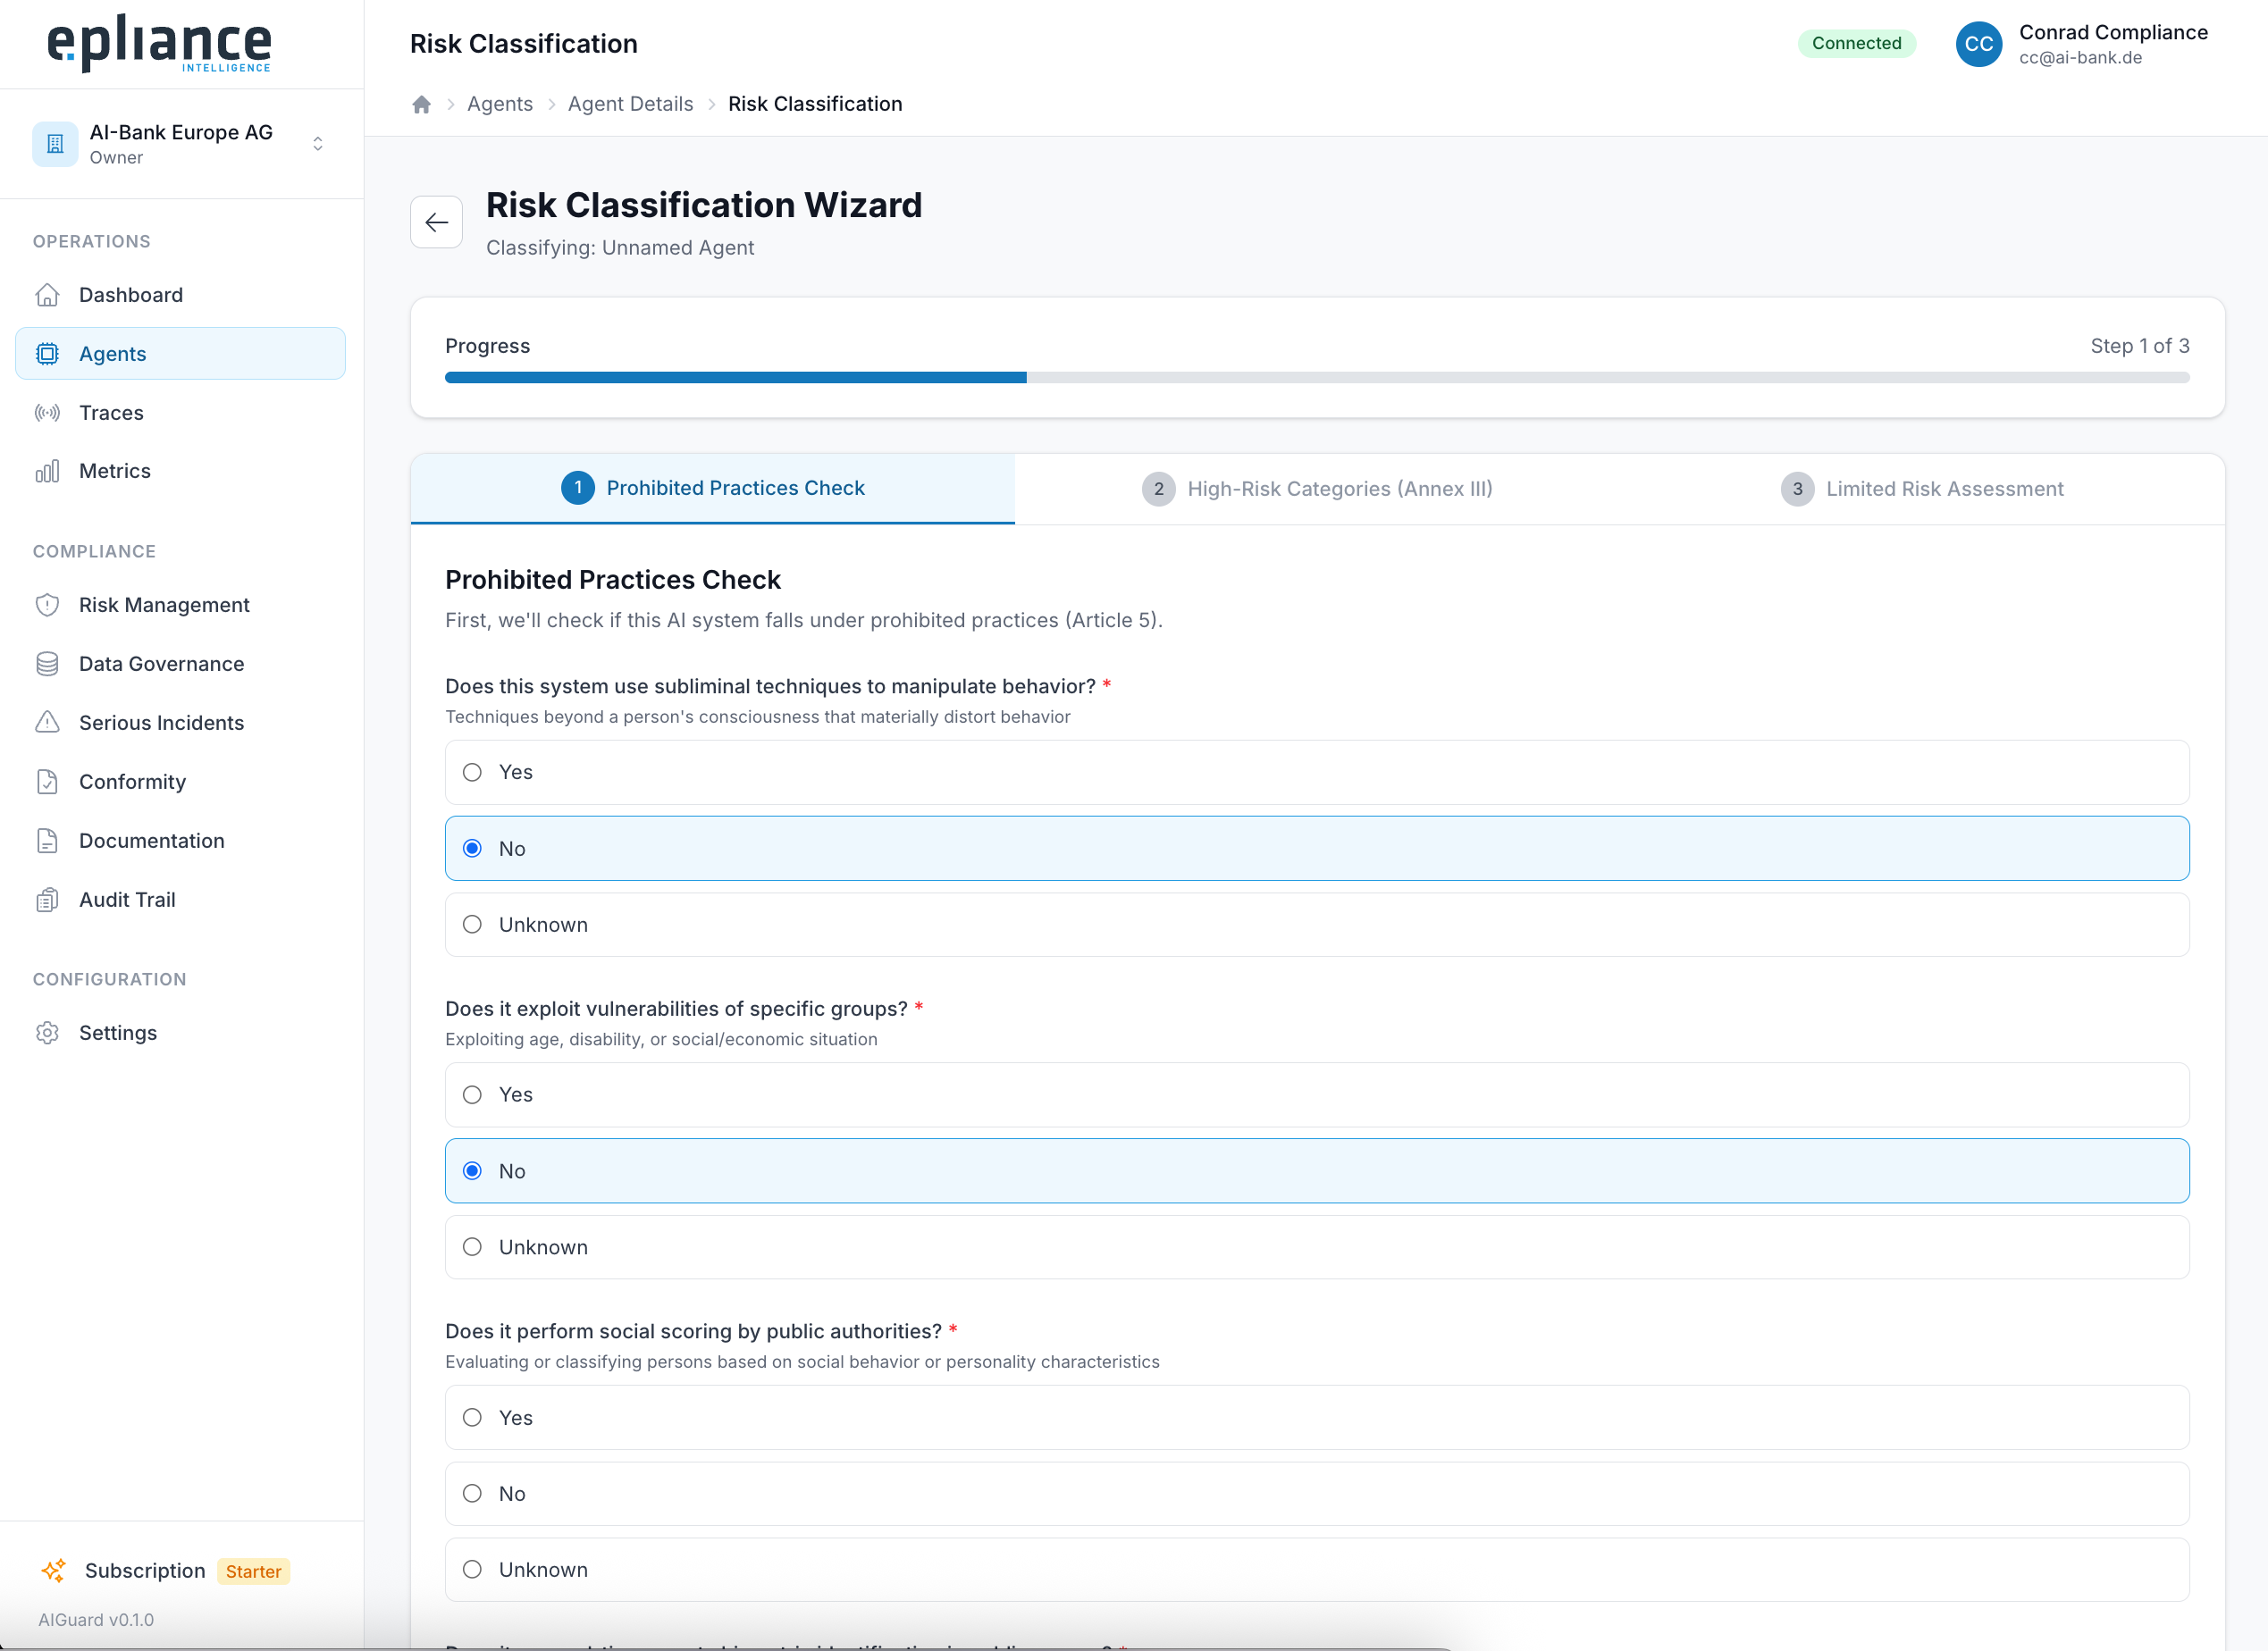Viewport: 2268px width, 1651px height.
Task: Switch to High-Risk Categories (Annex III) step
Action: (x=1317, y=489)
